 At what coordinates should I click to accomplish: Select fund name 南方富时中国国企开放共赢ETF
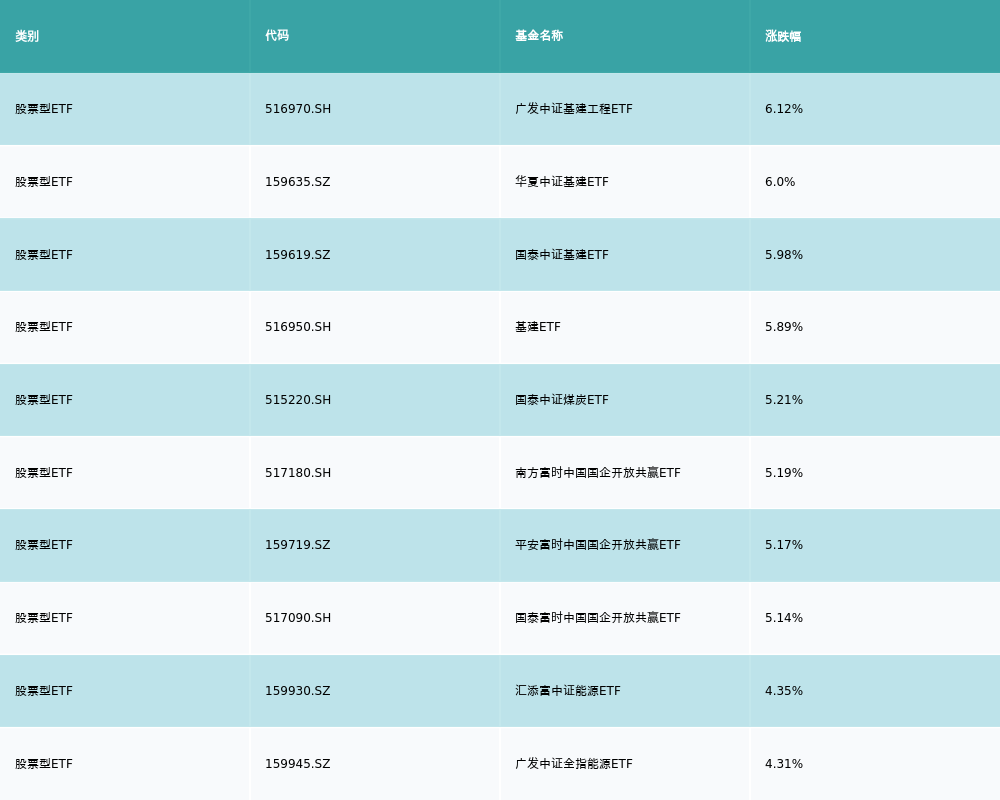(x=598, y=473)
